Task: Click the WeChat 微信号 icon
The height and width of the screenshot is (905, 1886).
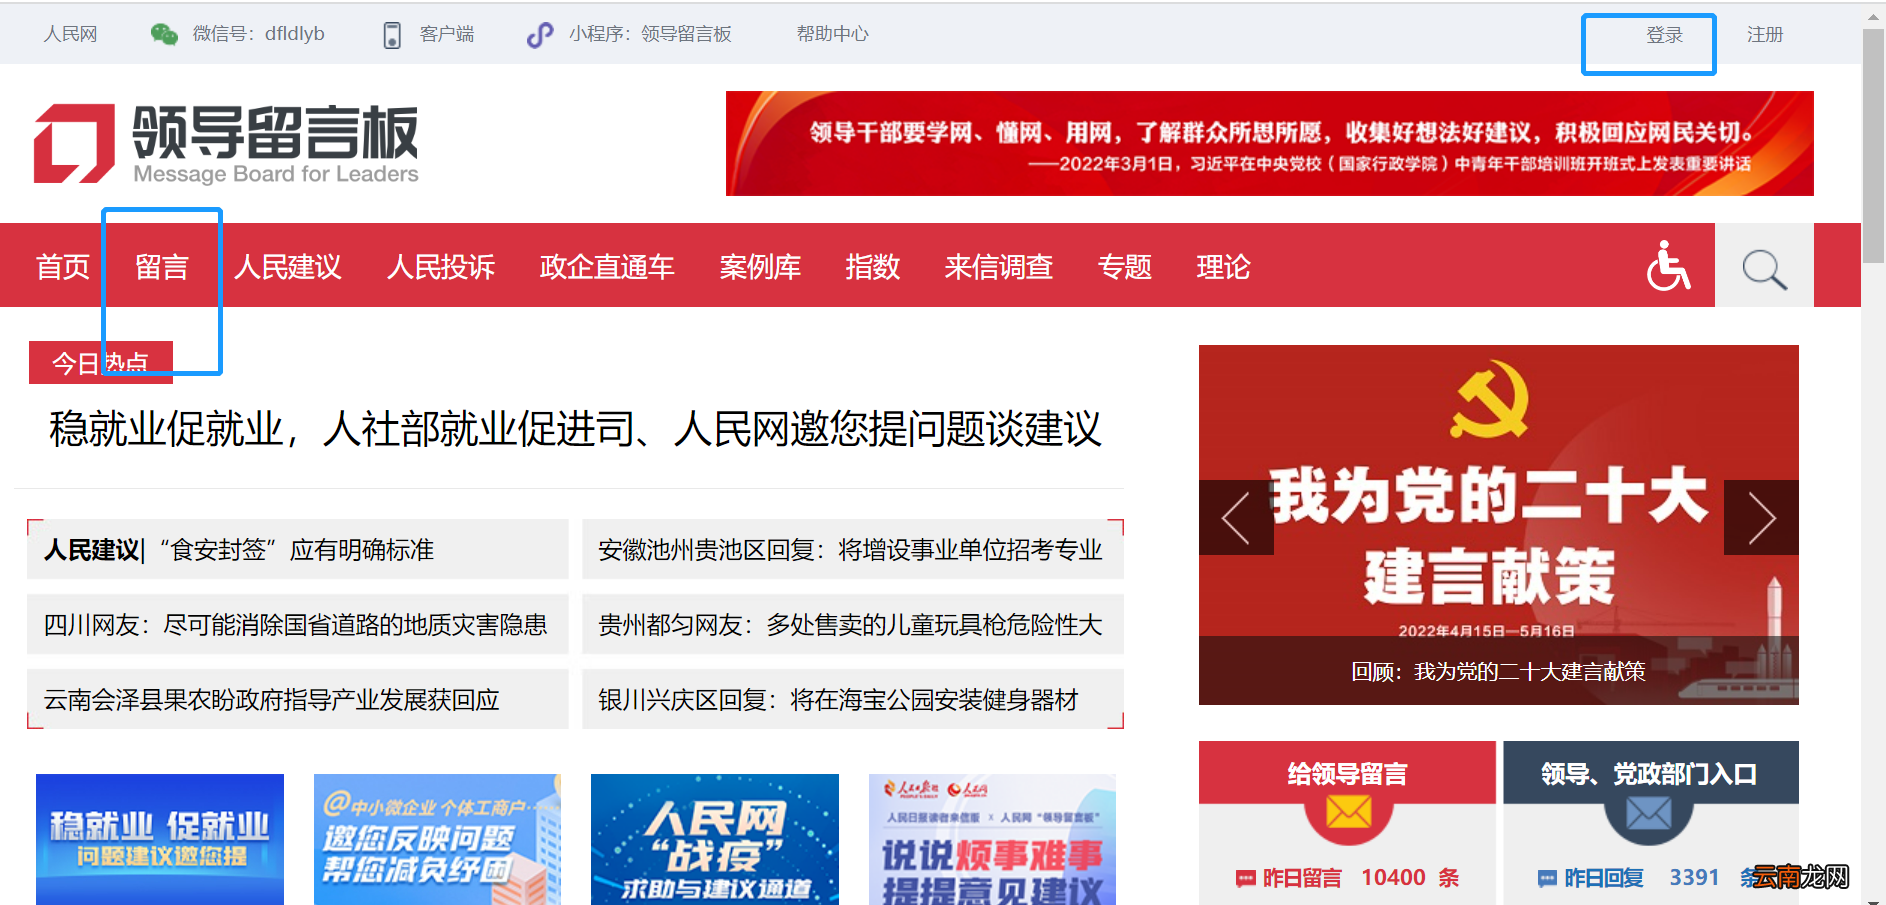Action: pyautogui.click(x=163, y=33)
